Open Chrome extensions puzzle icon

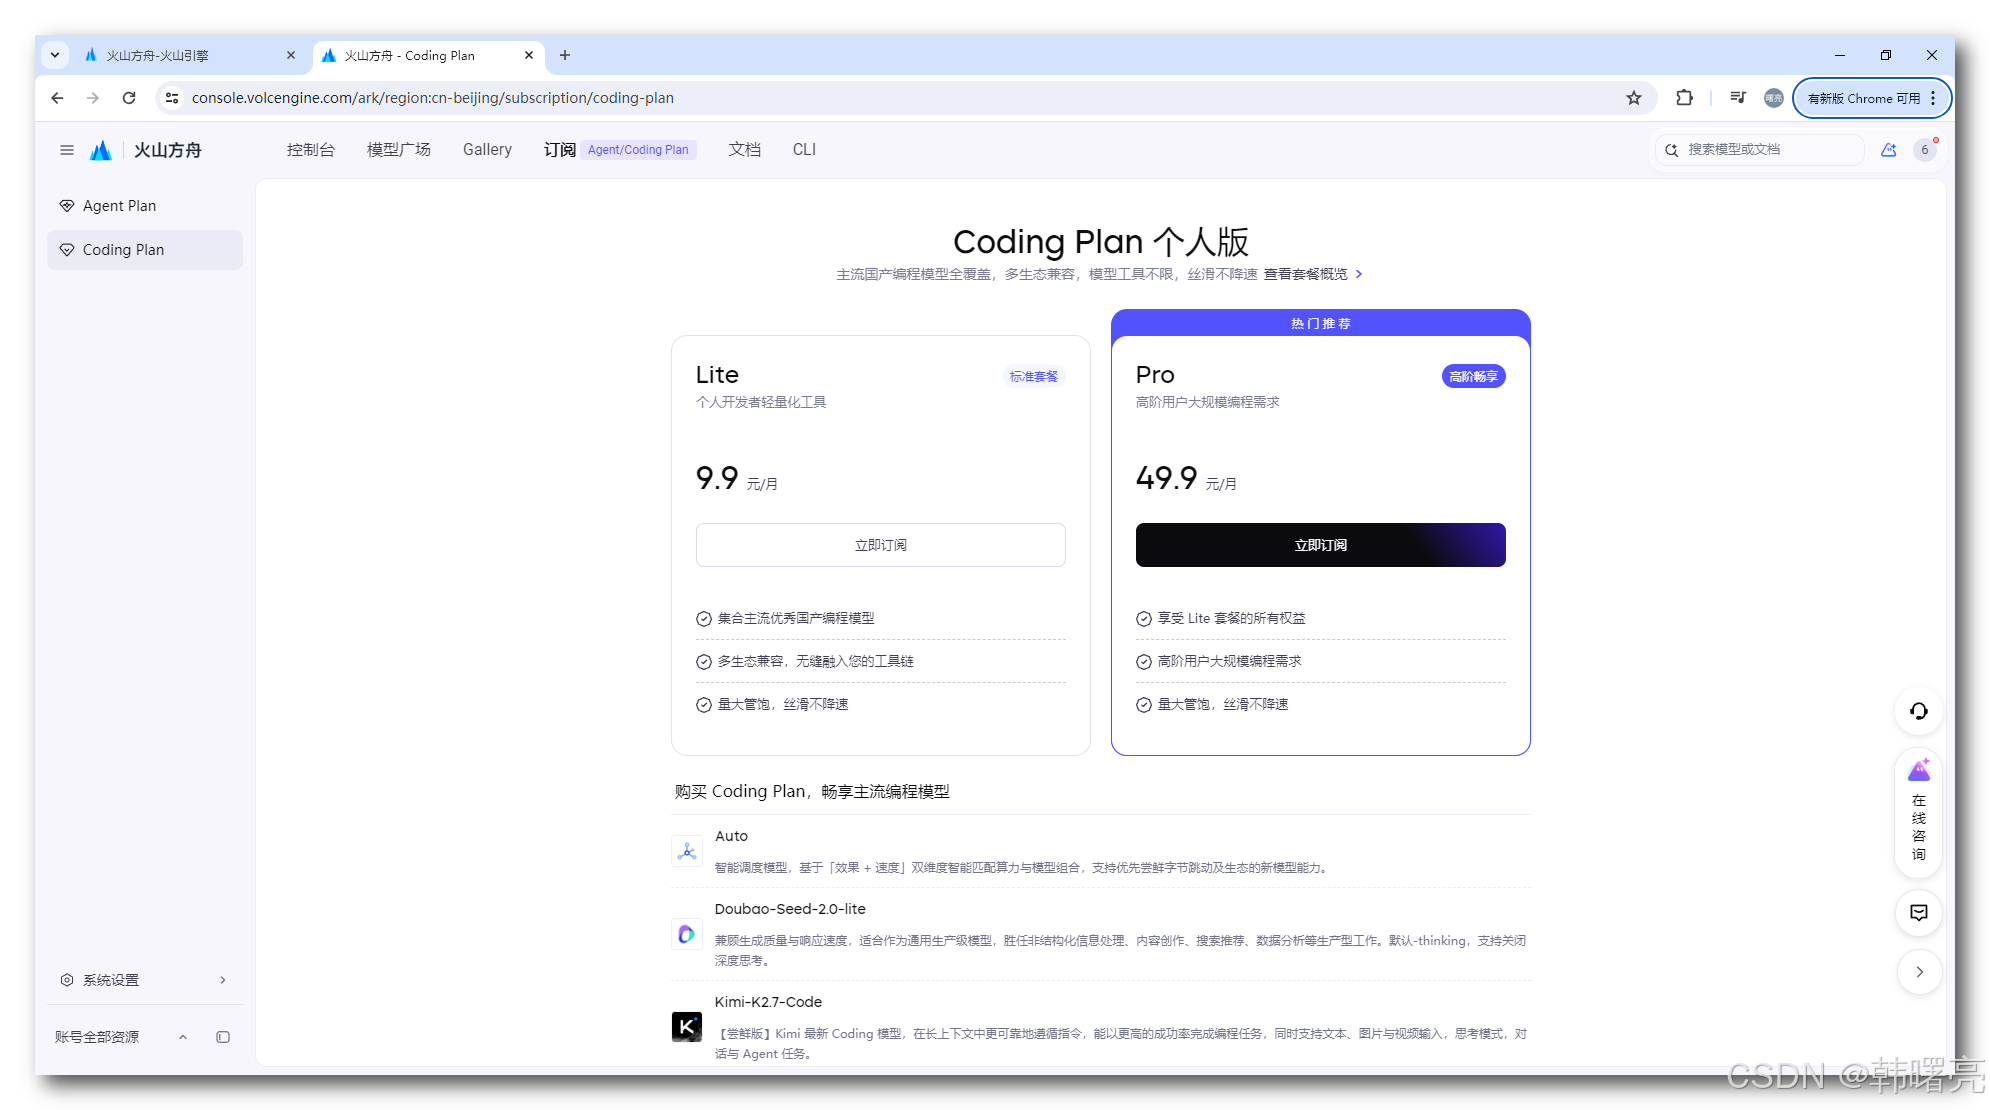click(1684, 98)
